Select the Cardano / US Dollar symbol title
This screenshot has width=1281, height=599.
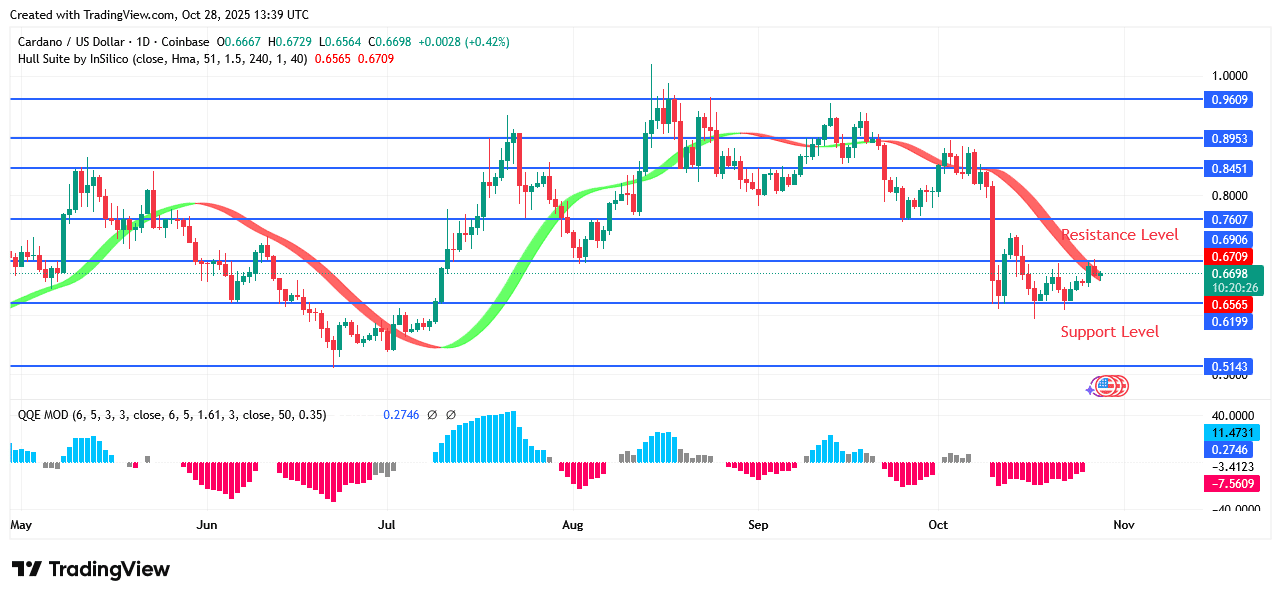pyautogui.click(x=68, y=42)
